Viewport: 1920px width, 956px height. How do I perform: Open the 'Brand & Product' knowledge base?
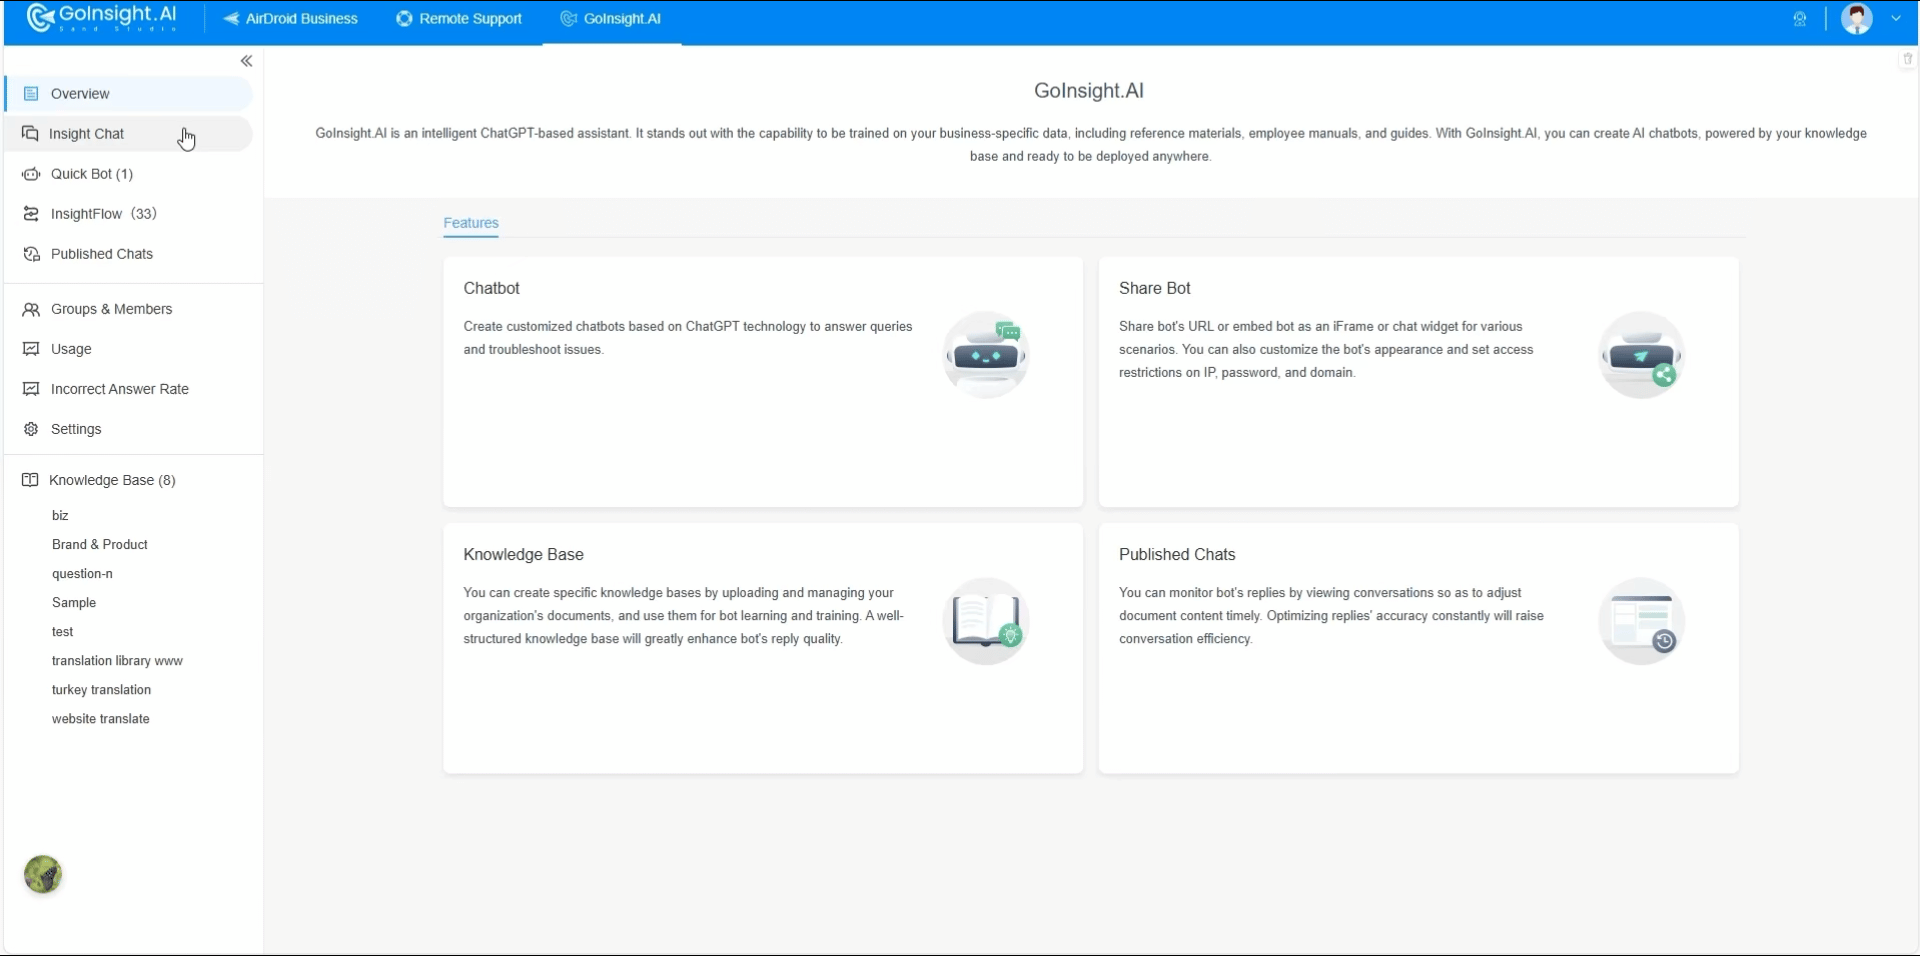(100, 545)
